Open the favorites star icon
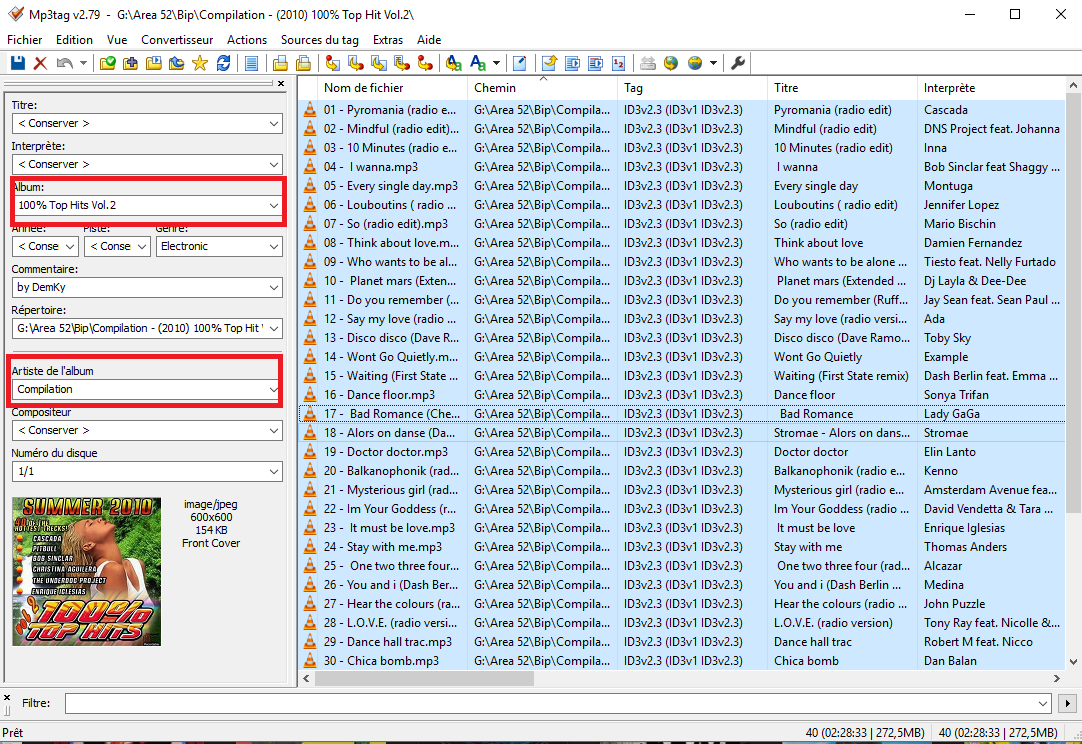 click(199, 63)
